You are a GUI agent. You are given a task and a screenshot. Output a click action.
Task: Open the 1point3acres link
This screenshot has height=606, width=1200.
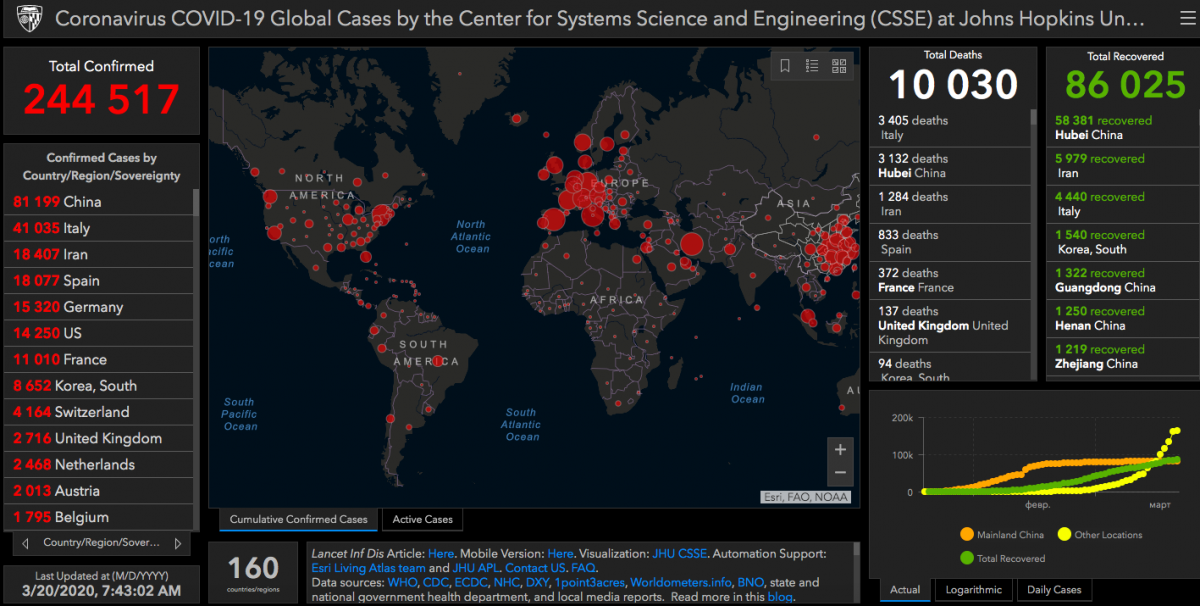(591, 582)
